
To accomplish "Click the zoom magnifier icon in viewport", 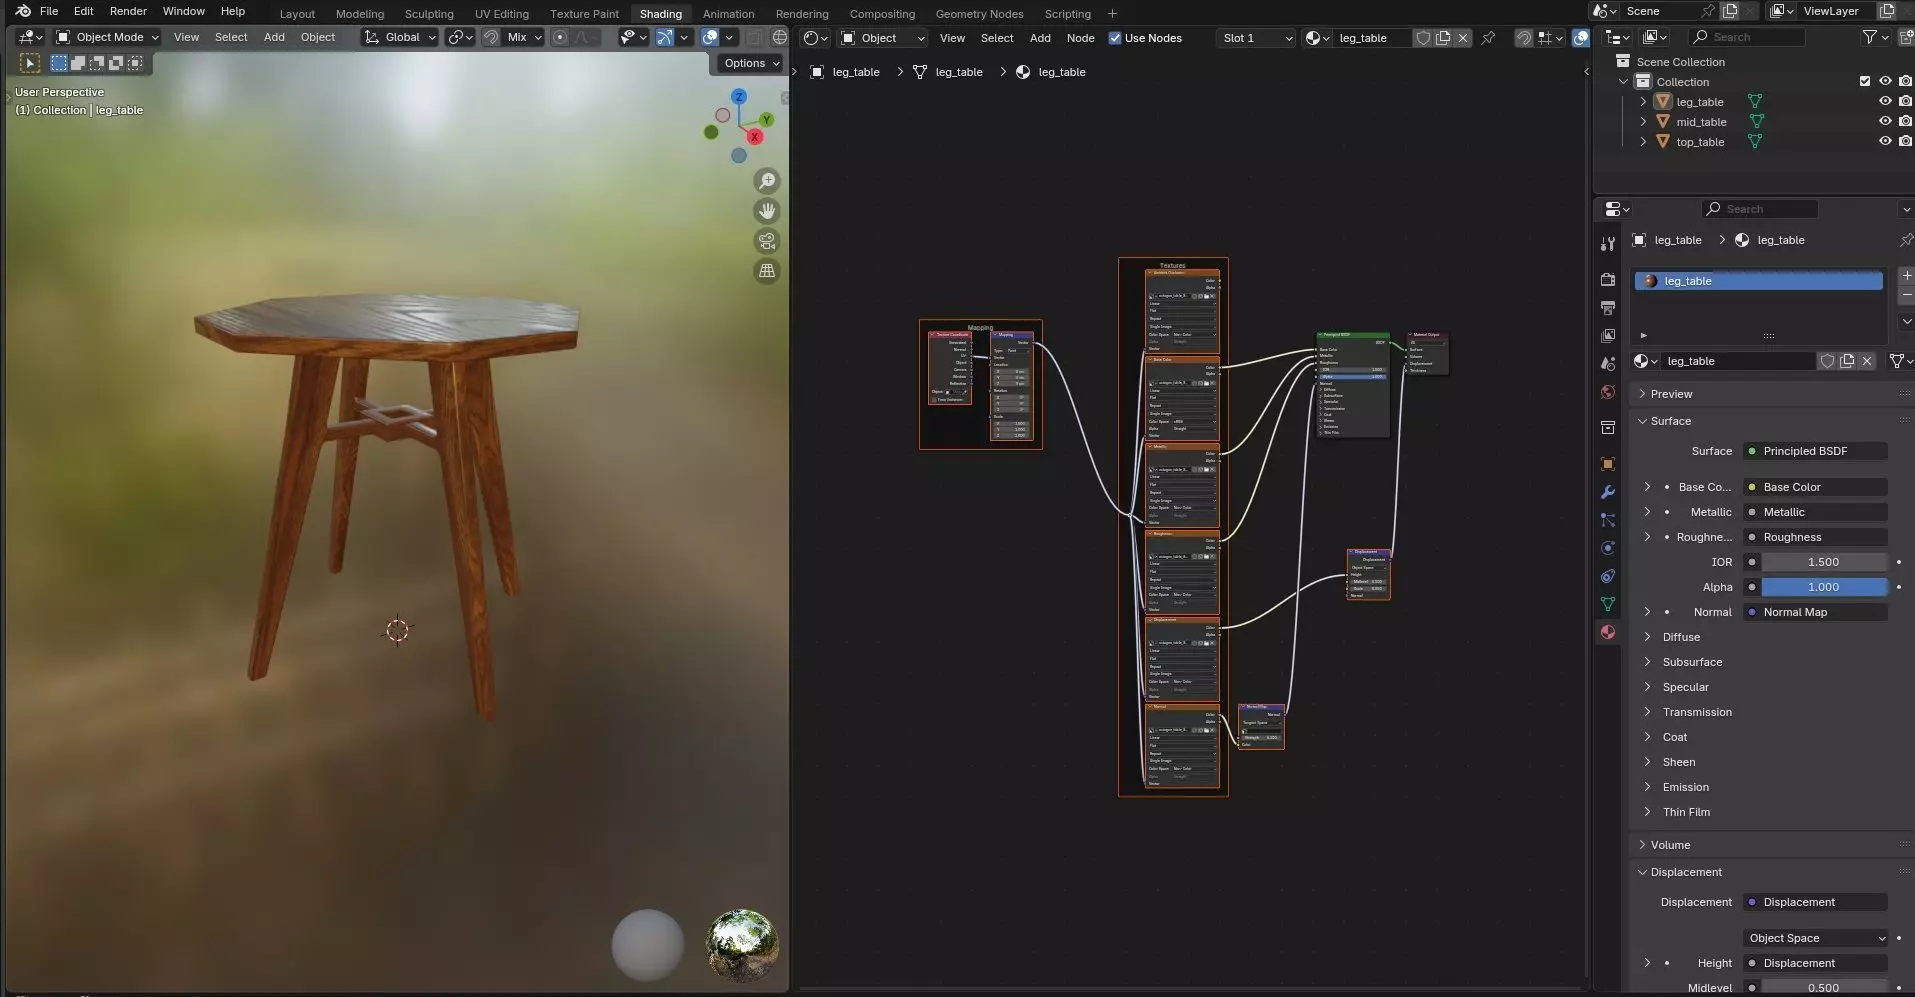I will coord(767,181).
